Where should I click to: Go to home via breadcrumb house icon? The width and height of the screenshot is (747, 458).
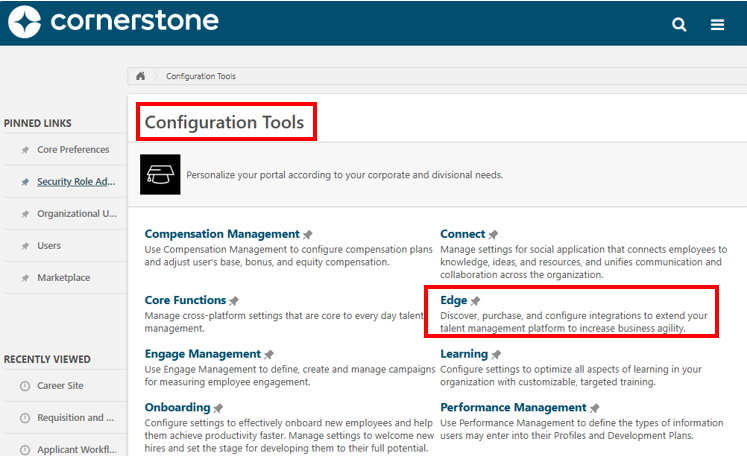pyautogui.click(x=141, y=76)
